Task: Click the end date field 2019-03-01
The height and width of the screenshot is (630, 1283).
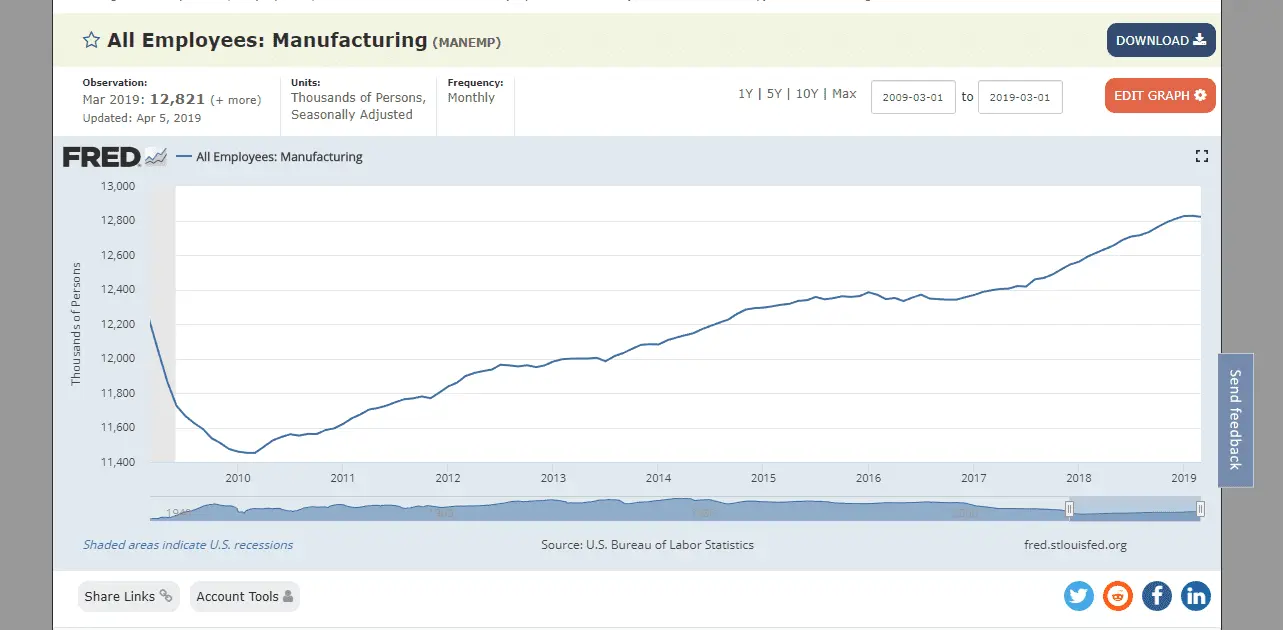Action: [1019, 97]
